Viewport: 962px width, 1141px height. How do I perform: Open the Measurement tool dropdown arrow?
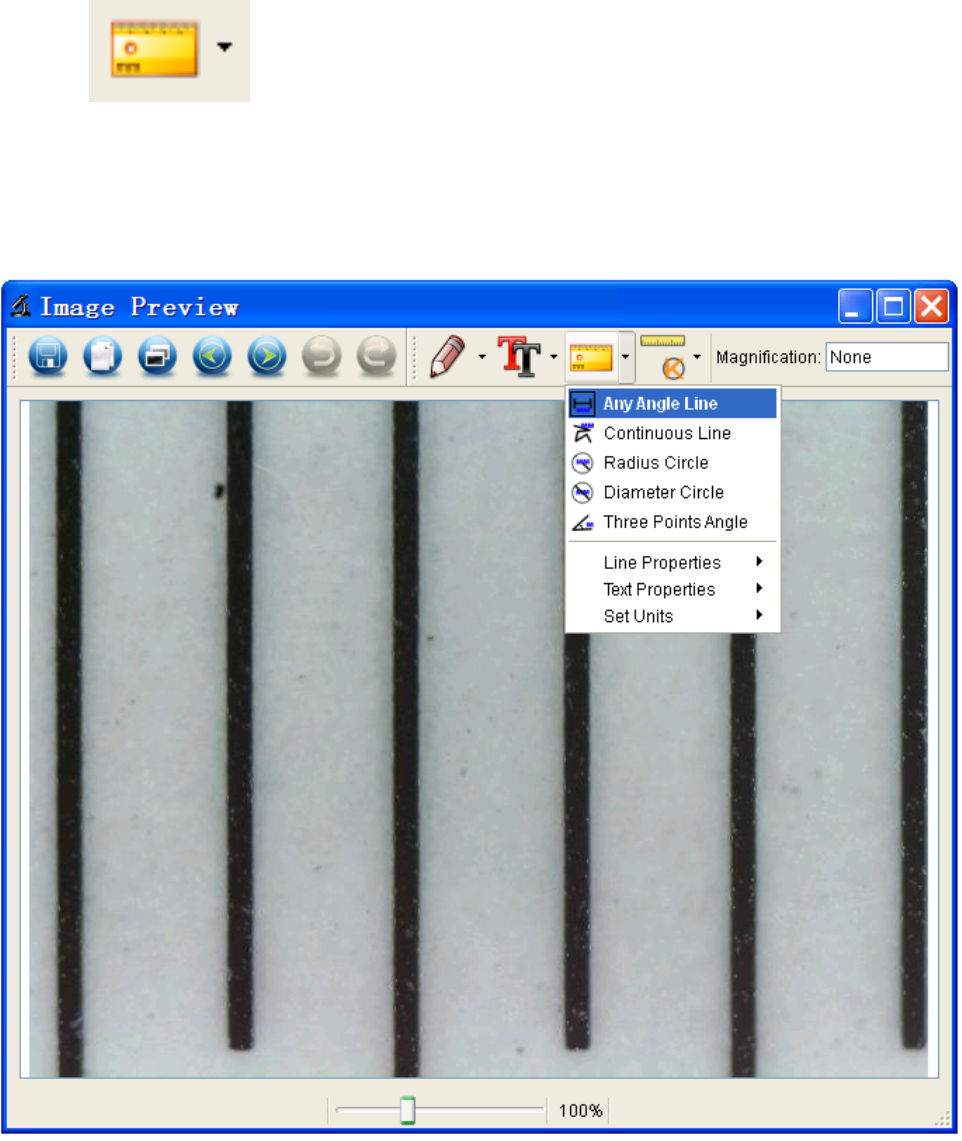click(x=626, y=357)
